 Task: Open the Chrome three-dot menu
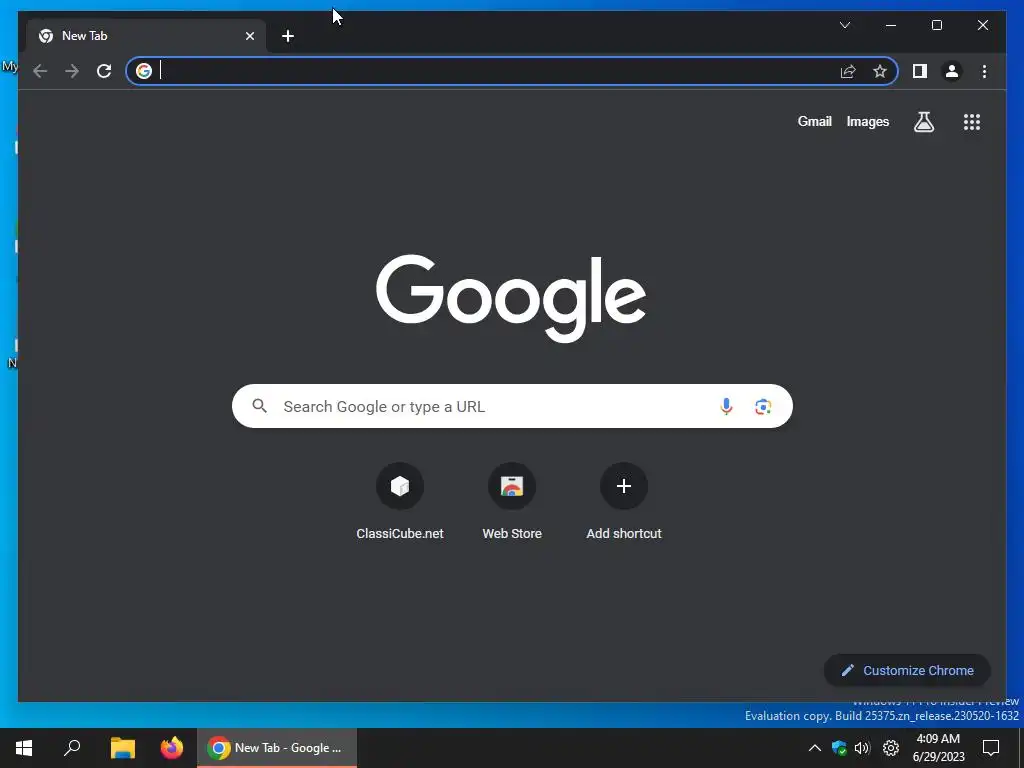[x=984, y=71]
